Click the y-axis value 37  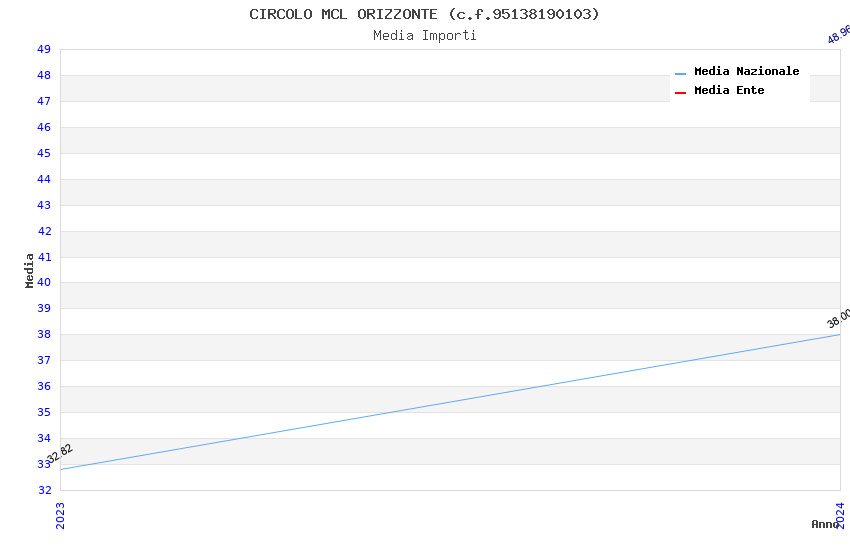pyautogui.click(x=44, y=360)
